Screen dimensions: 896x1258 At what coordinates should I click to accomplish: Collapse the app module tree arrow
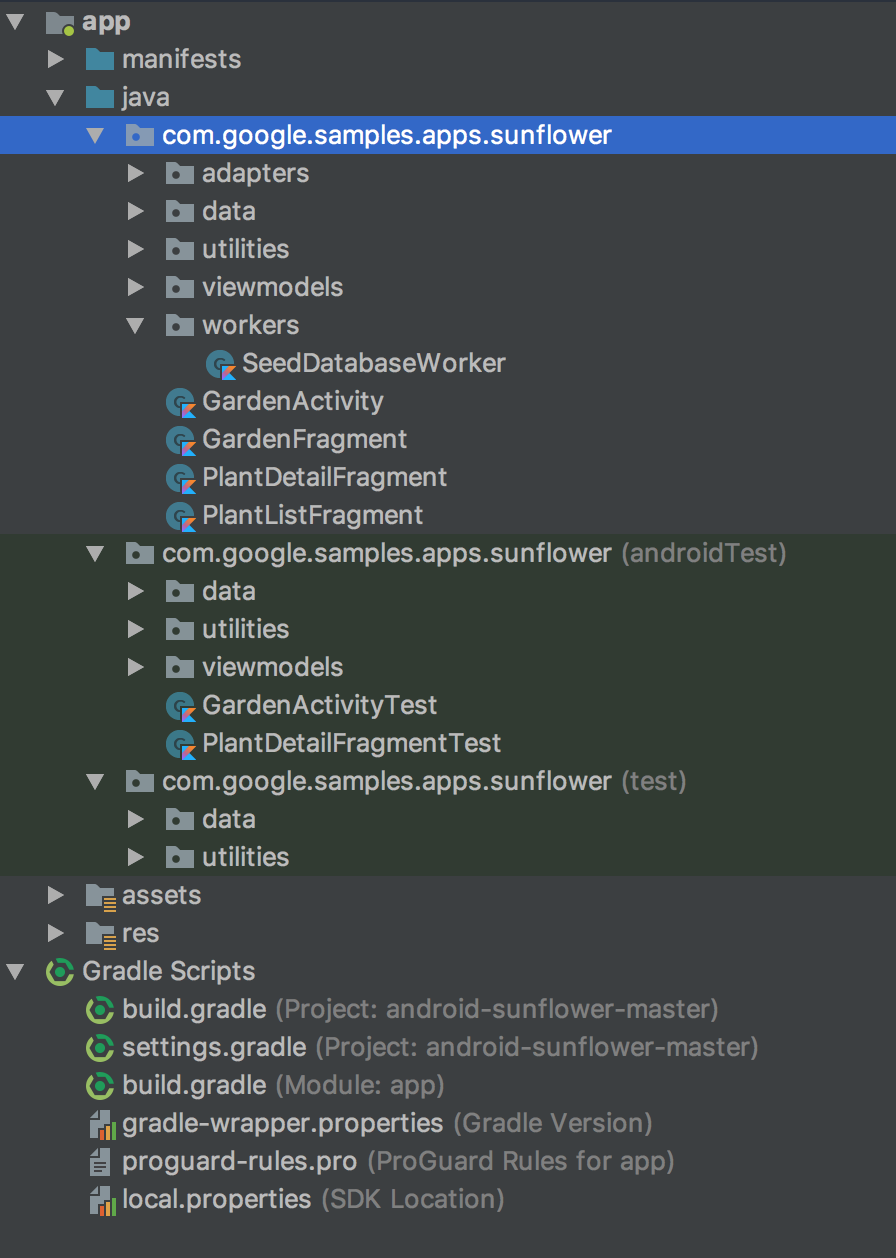coord(16,21)
